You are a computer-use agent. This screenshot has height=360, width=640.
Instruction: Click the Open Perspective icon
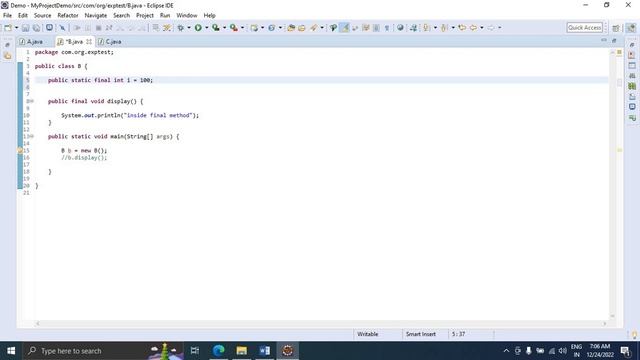pos(616,28)
